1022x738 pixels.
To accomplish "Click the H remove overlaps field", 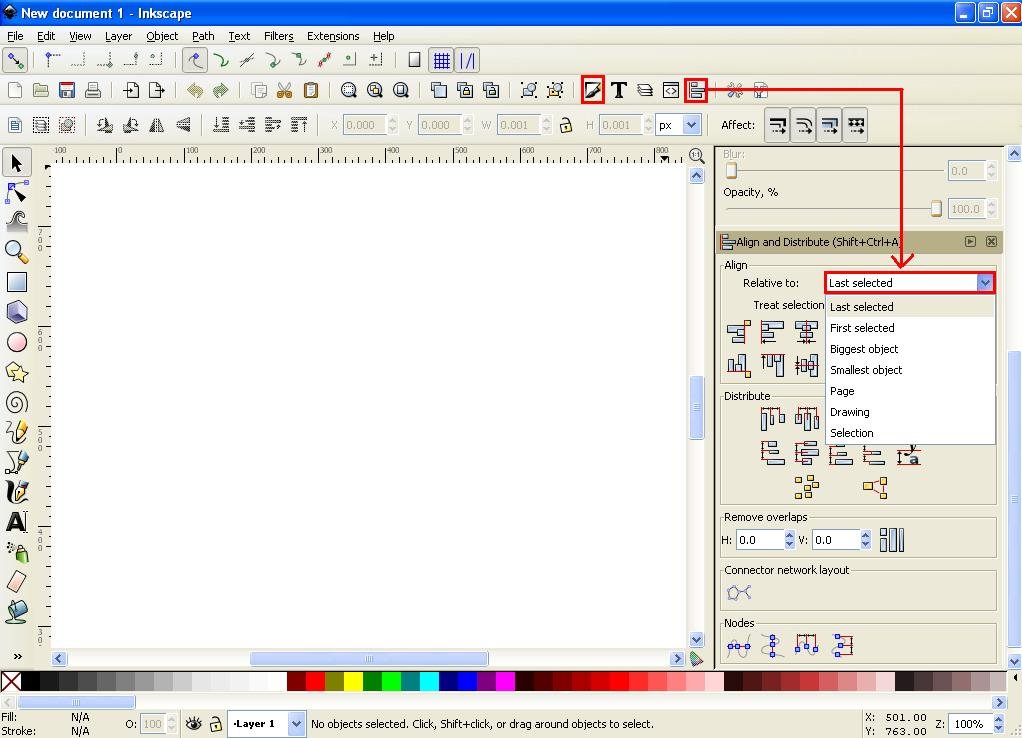I will pos(759,540).
